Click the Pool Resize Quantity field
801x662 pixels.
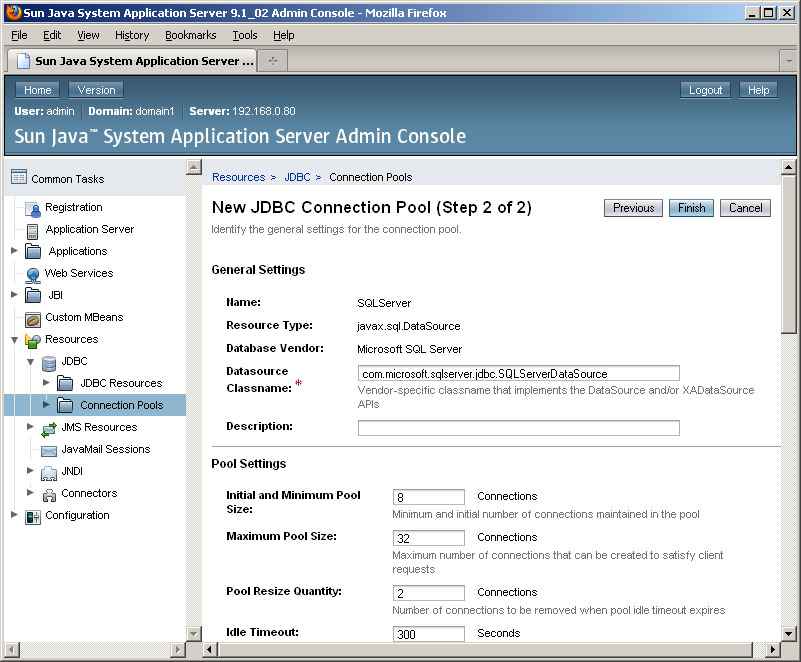tap(429, 593)
